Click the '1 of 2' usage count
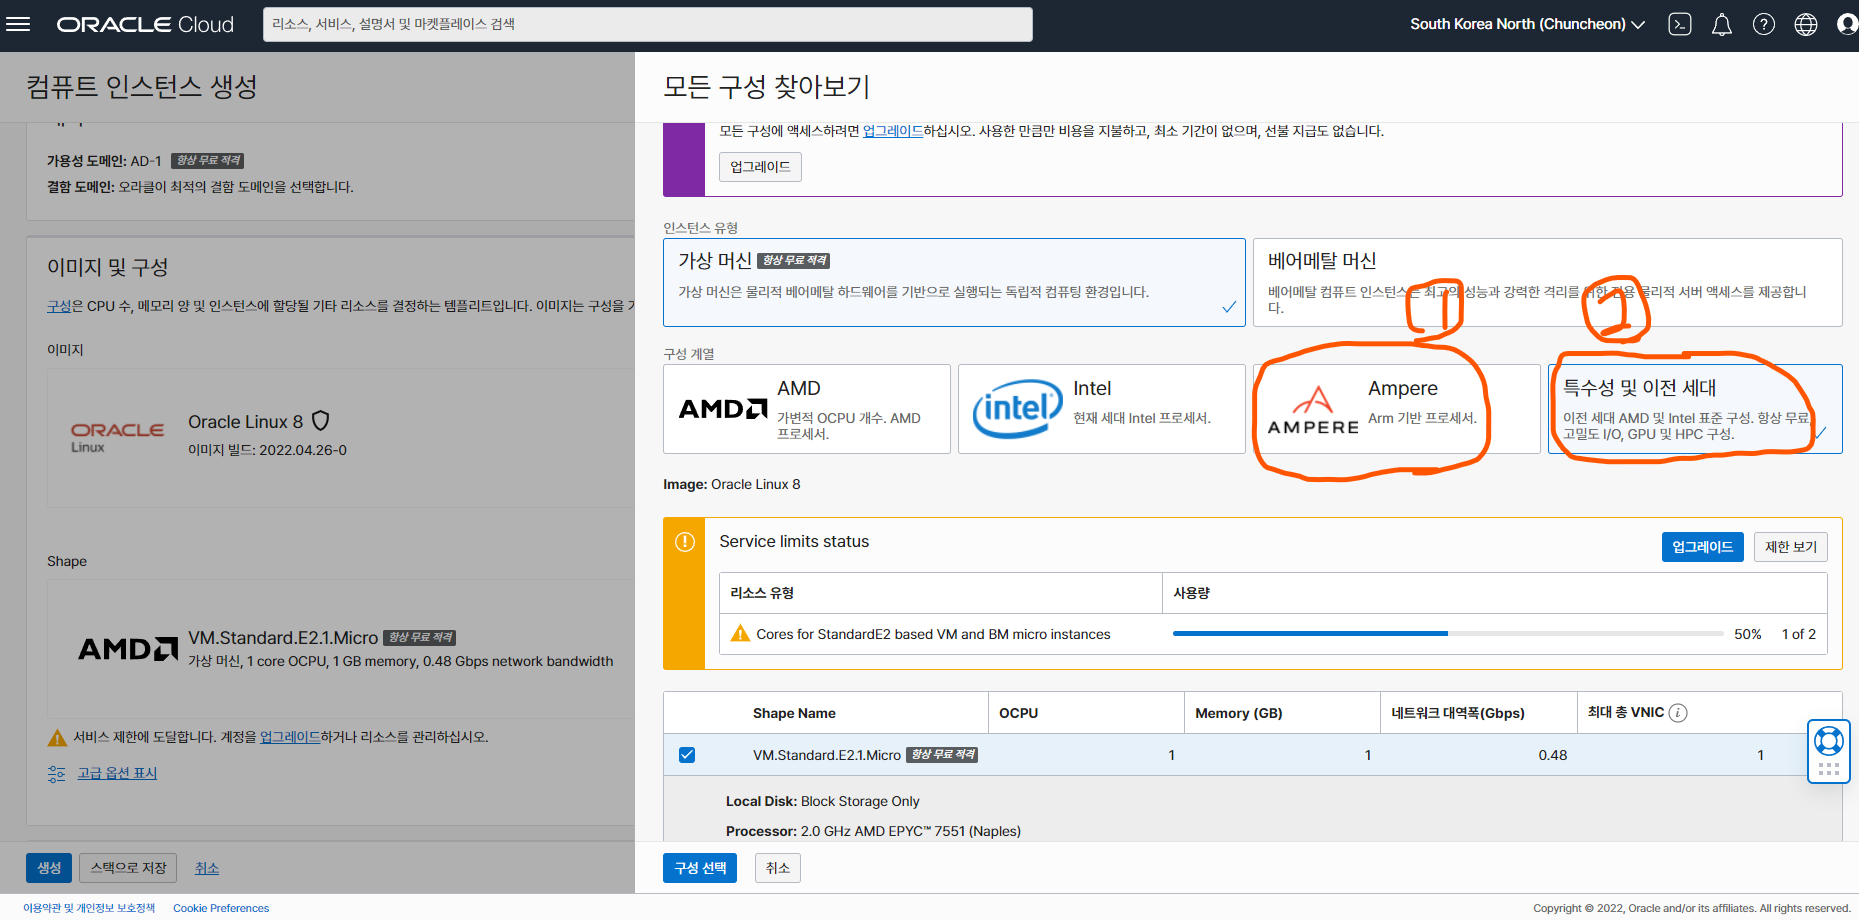Viewport: 1859px width, 920px height. tap(1798, 634)
